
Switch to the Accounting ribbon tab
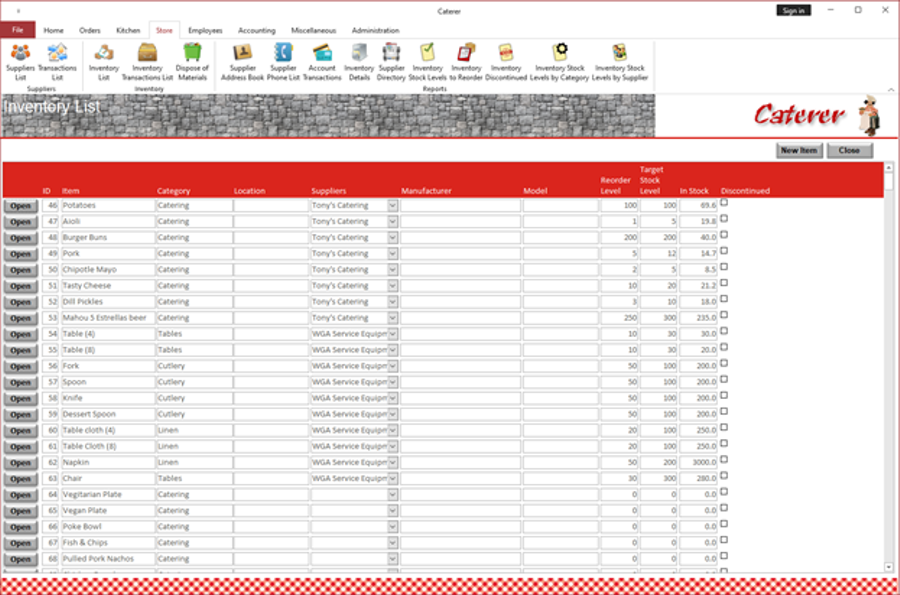click(257, 30)
